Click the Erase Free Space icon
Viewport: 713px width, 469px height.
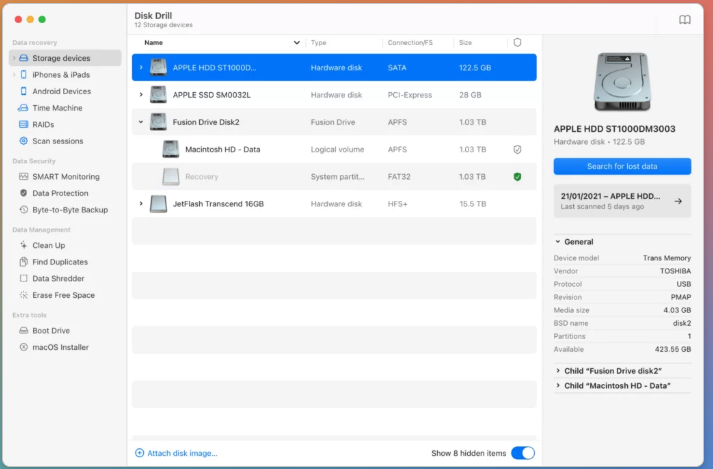pyautogui.click(x=24, y=295)
